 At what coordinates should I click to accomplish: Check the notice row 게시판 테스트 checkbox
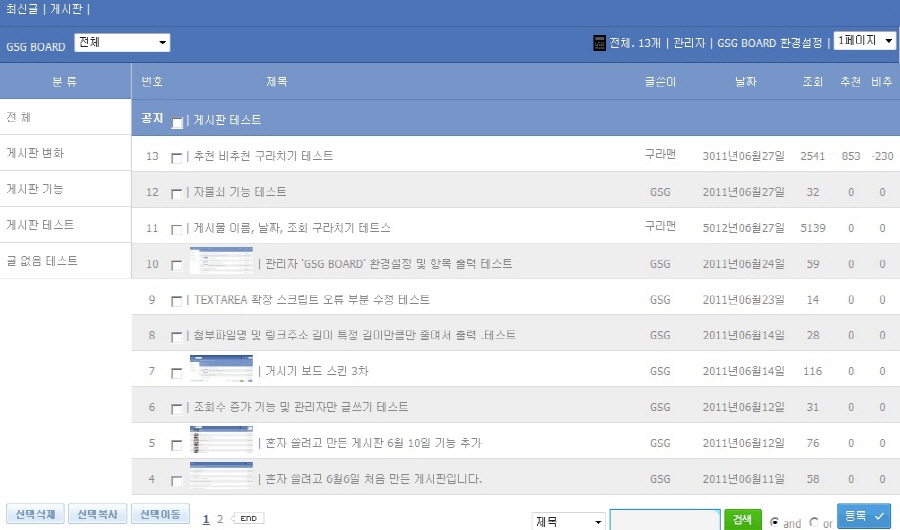pos(177,122)
